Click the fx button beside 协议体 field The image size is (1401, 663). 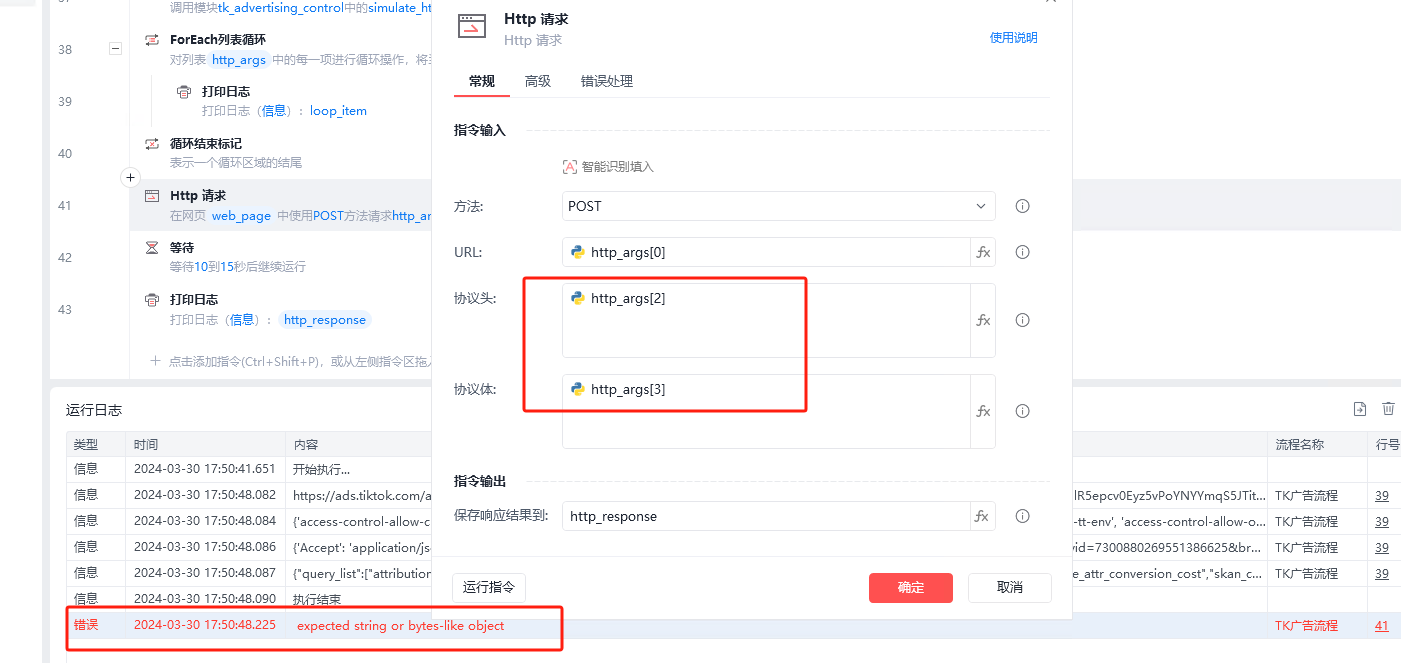pyautogui.click(x=983, y=411)
